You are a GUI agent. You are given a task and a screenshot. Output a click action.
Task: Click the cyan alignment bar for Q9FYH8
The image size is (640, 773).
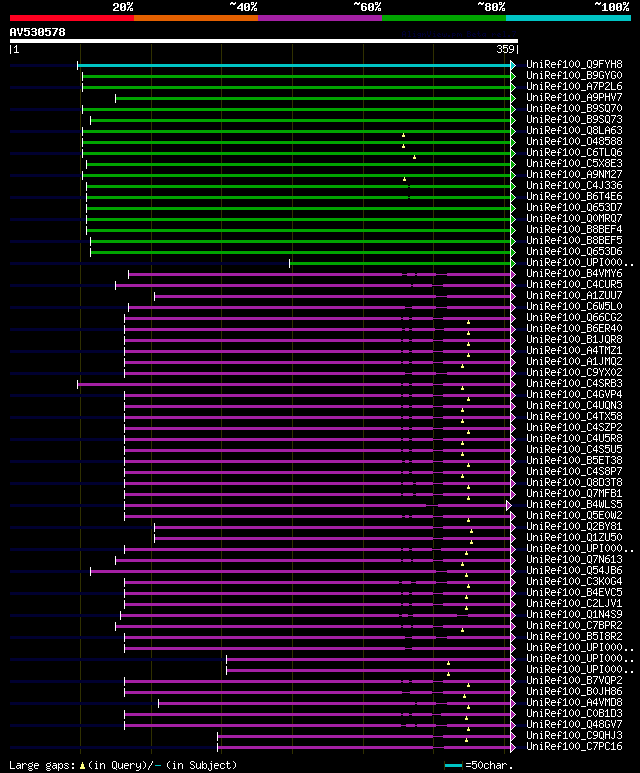click(x=294, y=65)
